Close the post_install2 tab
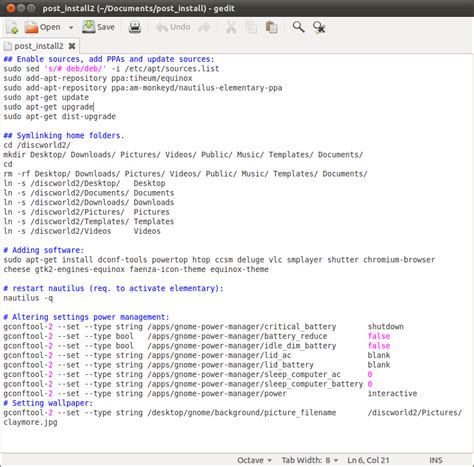The height and width of the screenshot is (467, 474). click(x=72, y=46)
